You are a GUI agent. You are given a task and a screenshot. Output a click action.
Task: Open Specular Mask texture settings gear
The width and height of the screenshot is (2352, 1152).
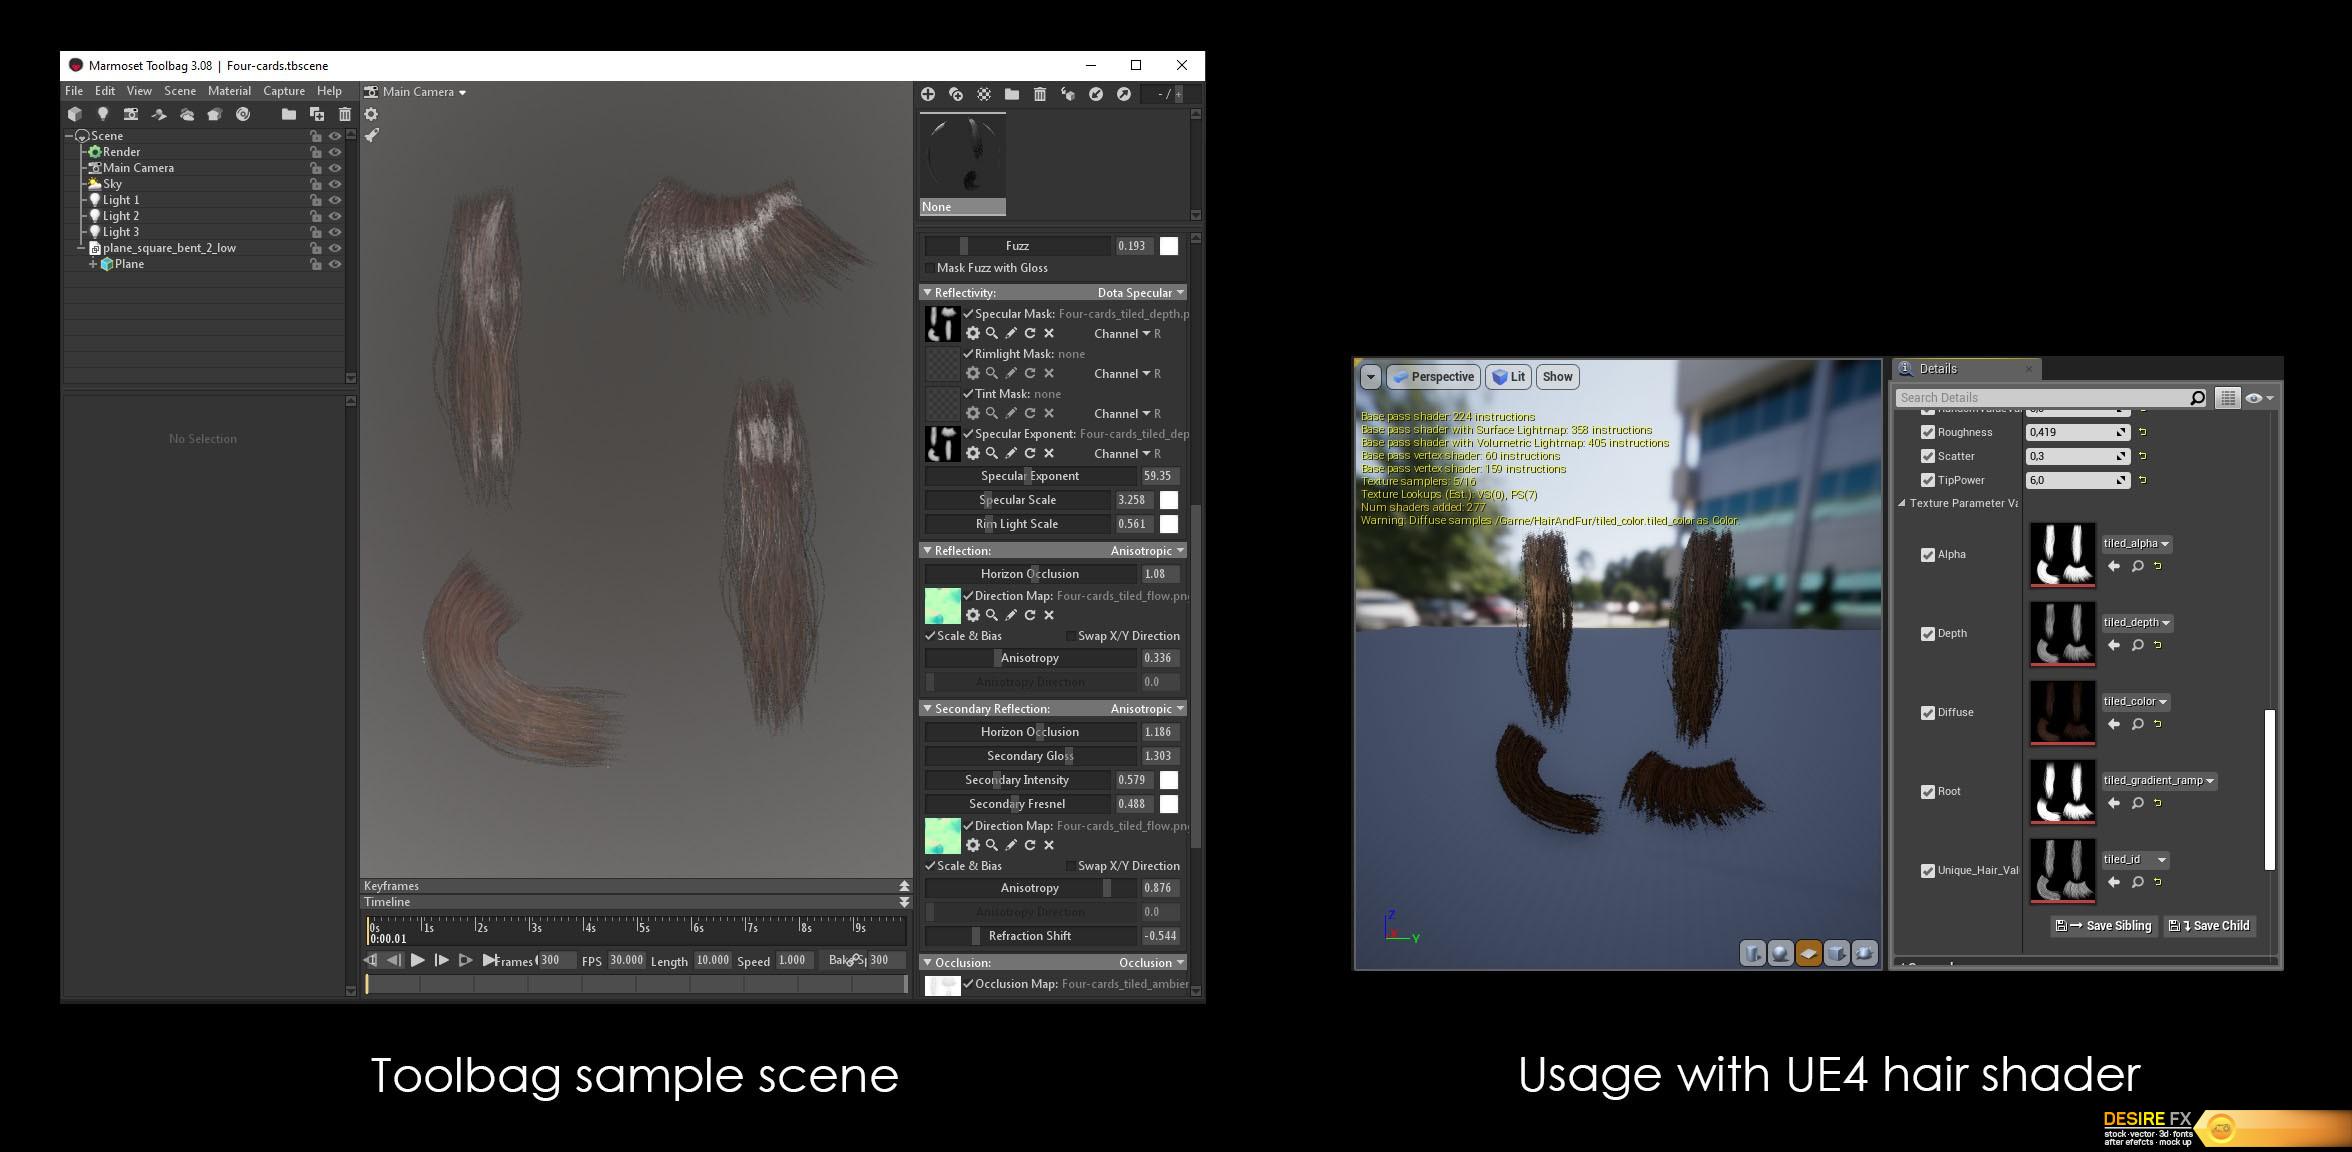click(972, 333)
